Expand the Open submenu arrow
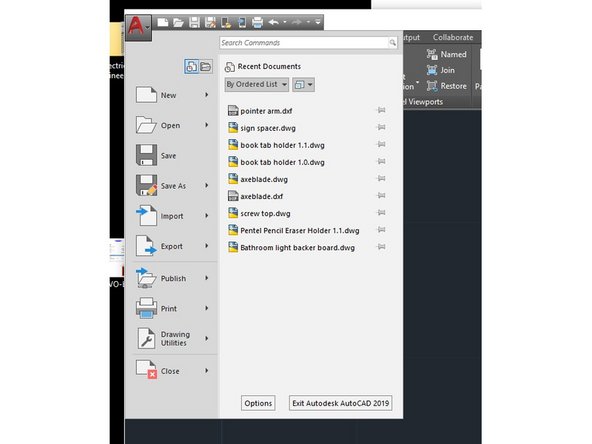 click(207, 125)
